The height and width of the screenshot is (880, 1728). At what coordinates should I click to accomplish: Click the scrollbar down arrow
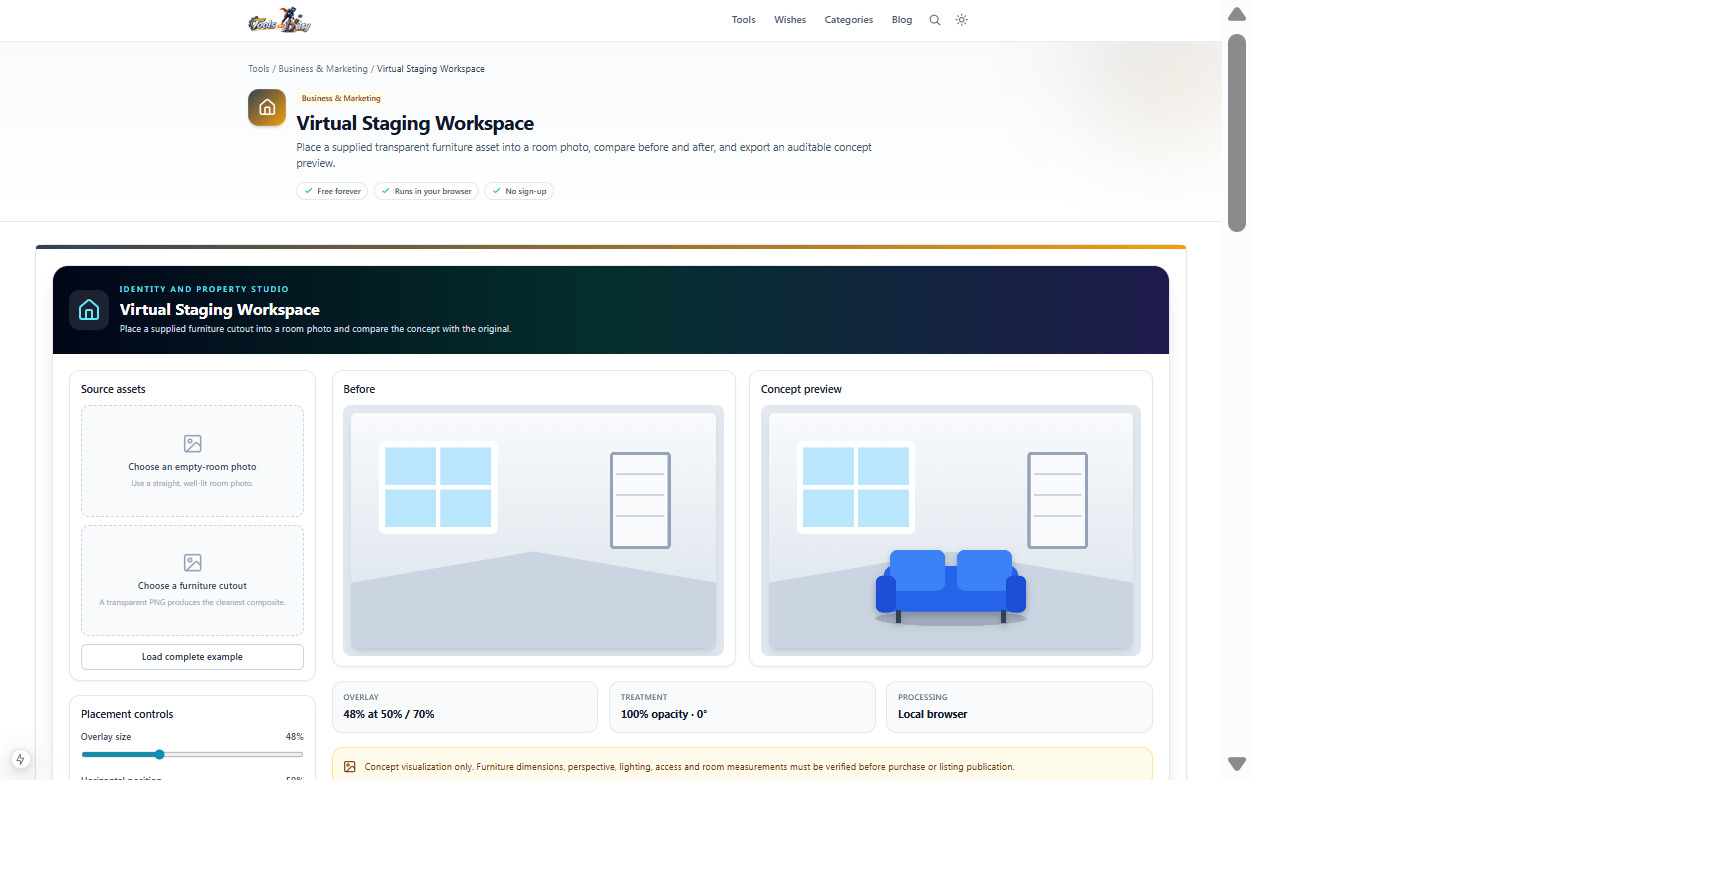click(x=1237, y=764)
